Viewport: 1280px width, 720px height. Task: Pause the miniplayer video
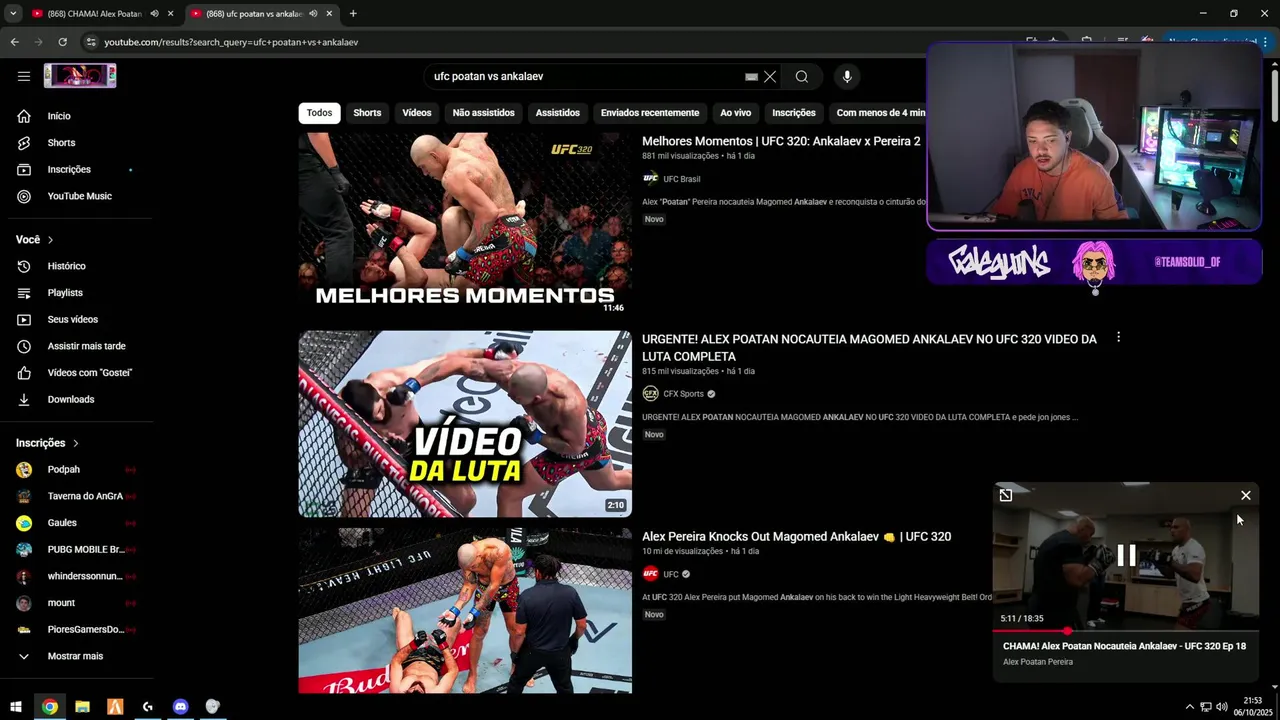(x=1126, y=556)
